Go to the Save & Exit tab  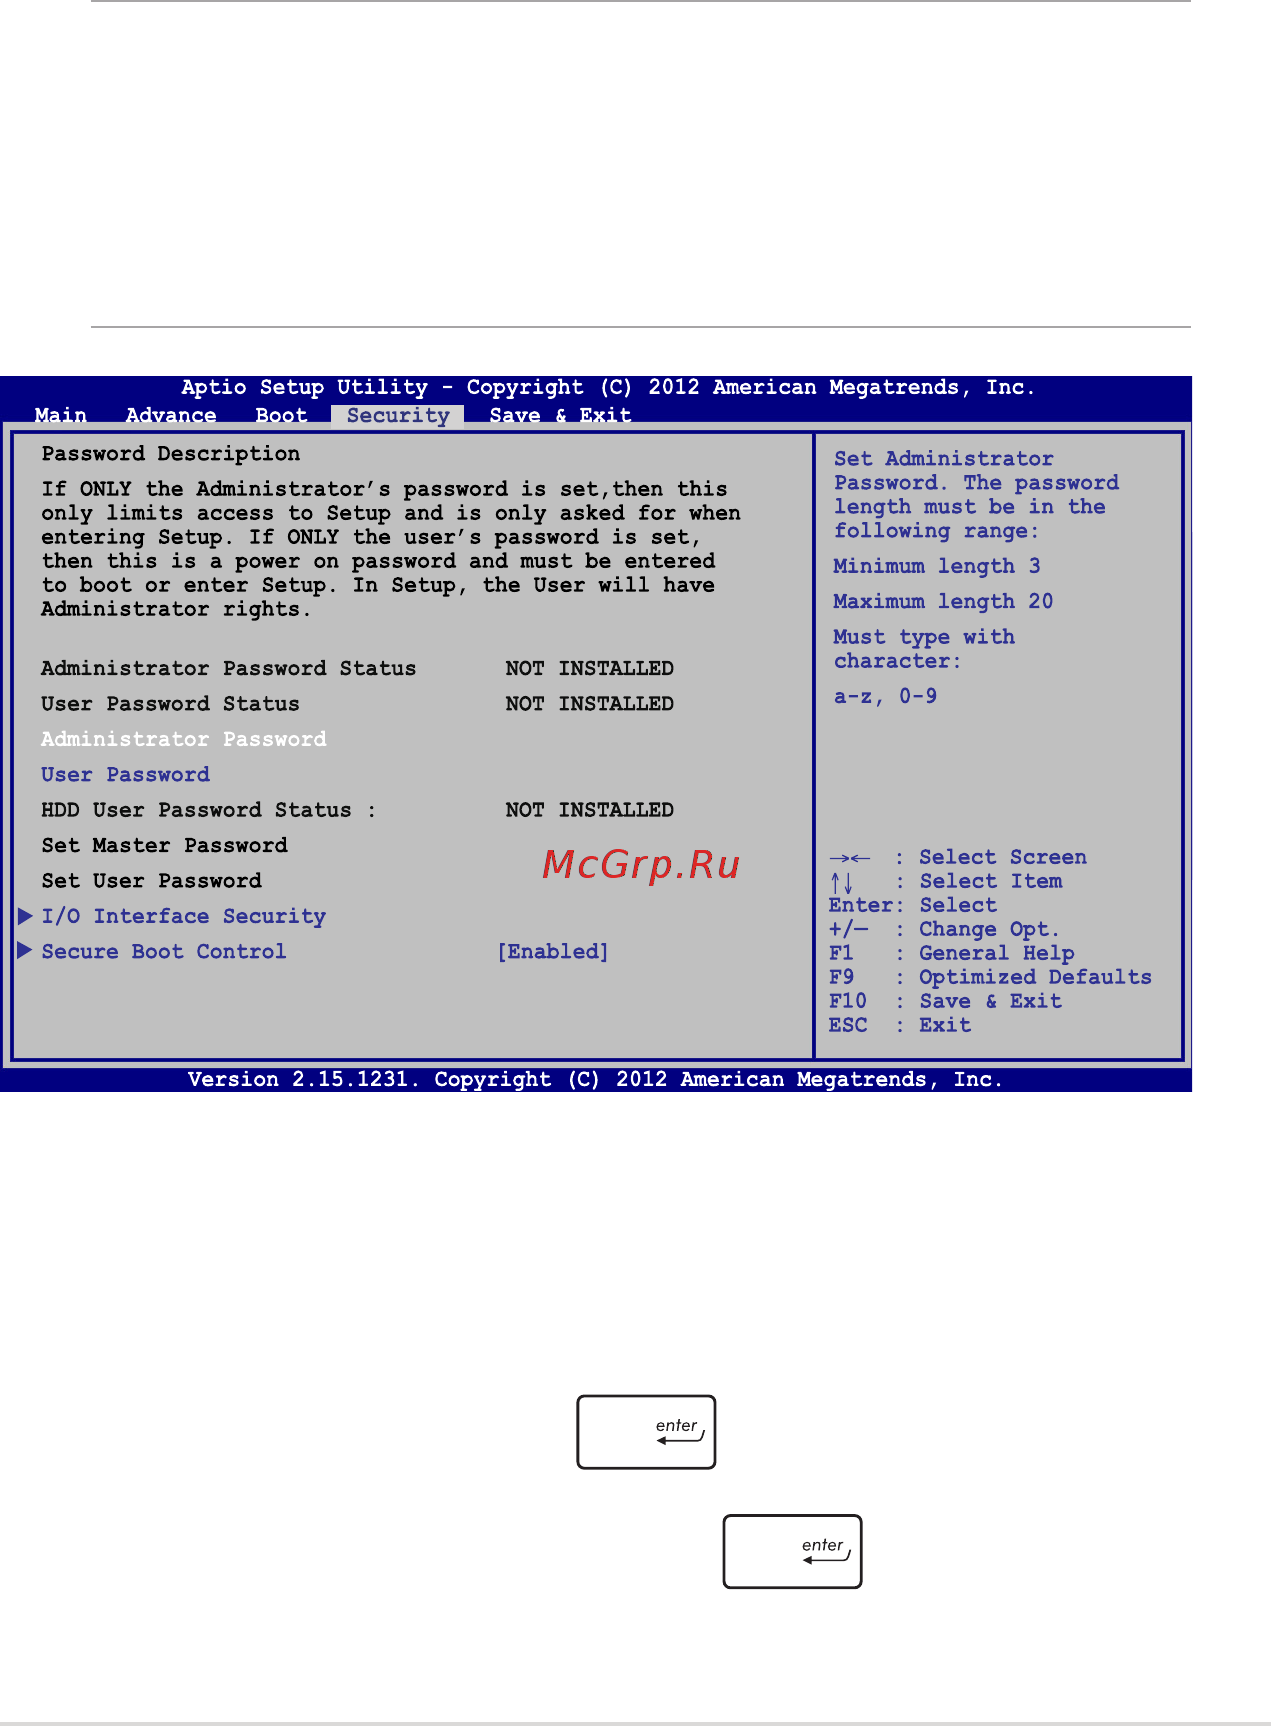(x=560, y=415)
